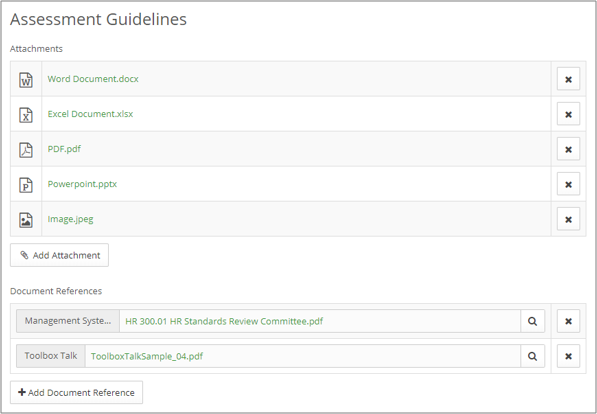Click the PowerPoint file icon
This screenshot has height=414, width=597.
[26, 185]
